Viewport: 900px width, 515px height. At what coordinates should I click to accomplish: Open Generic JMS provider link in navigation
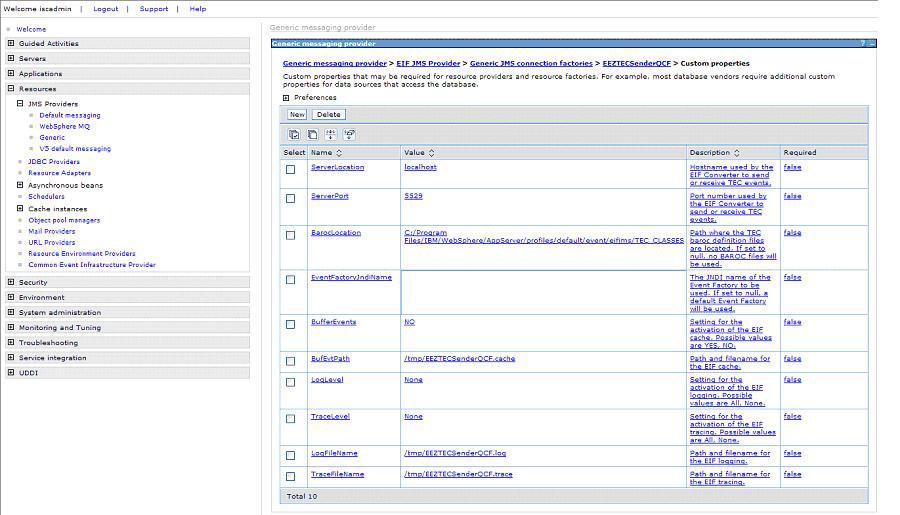(52, 138)
